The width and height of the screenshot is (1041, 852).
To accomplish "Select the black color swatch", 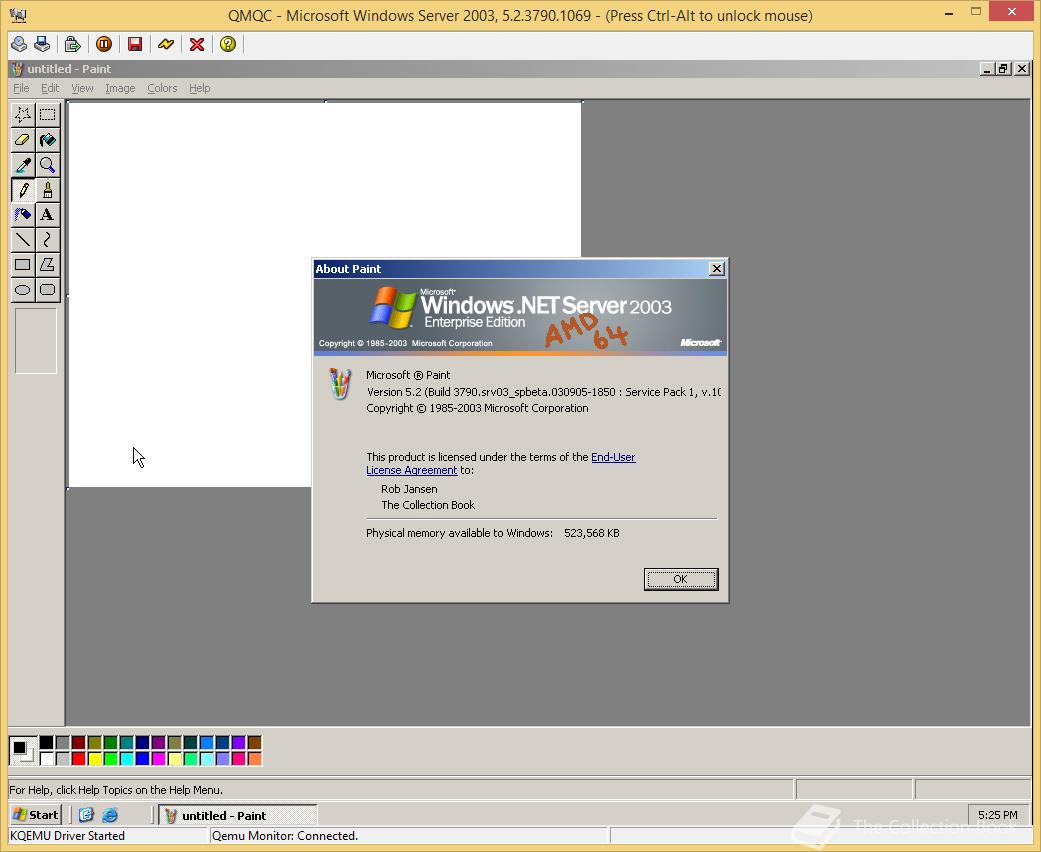I will coord(46,742).
